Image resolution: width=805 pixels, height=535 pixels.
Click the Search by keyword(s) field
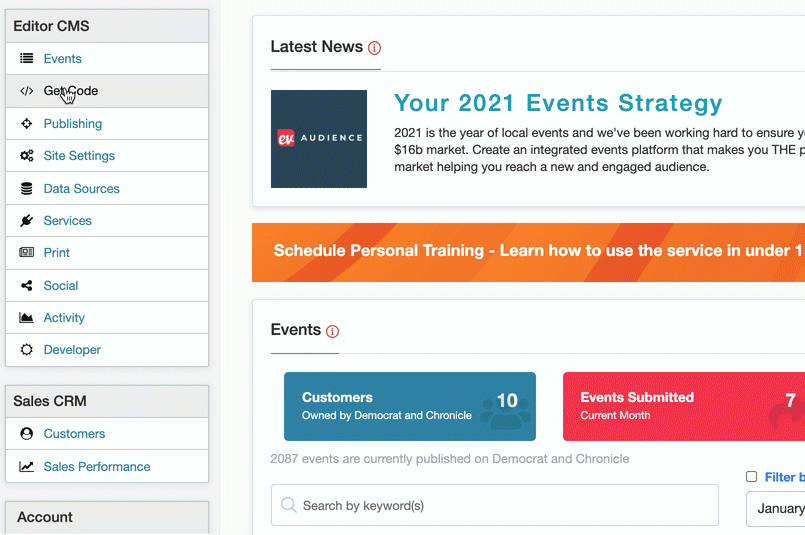[495, 505]
